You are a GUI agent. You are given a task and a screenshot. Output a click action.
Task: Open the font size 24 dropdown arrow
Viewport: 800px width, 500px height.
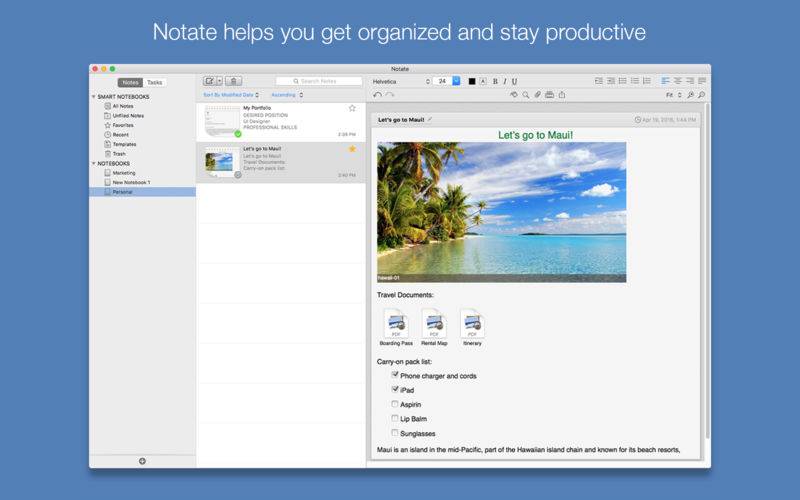point(456,81)
